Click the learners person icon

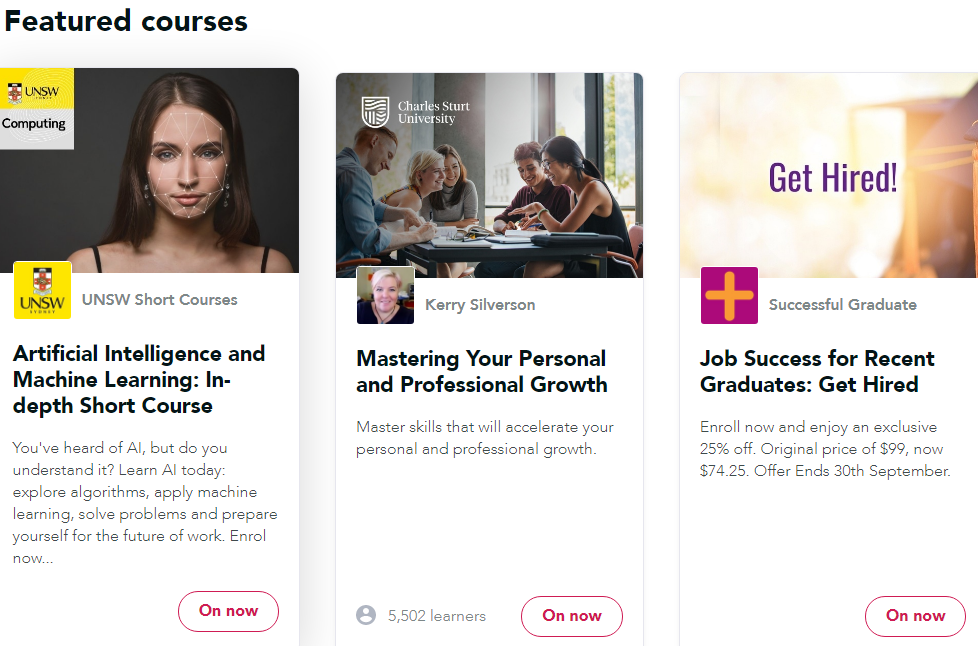coord(365,615)
